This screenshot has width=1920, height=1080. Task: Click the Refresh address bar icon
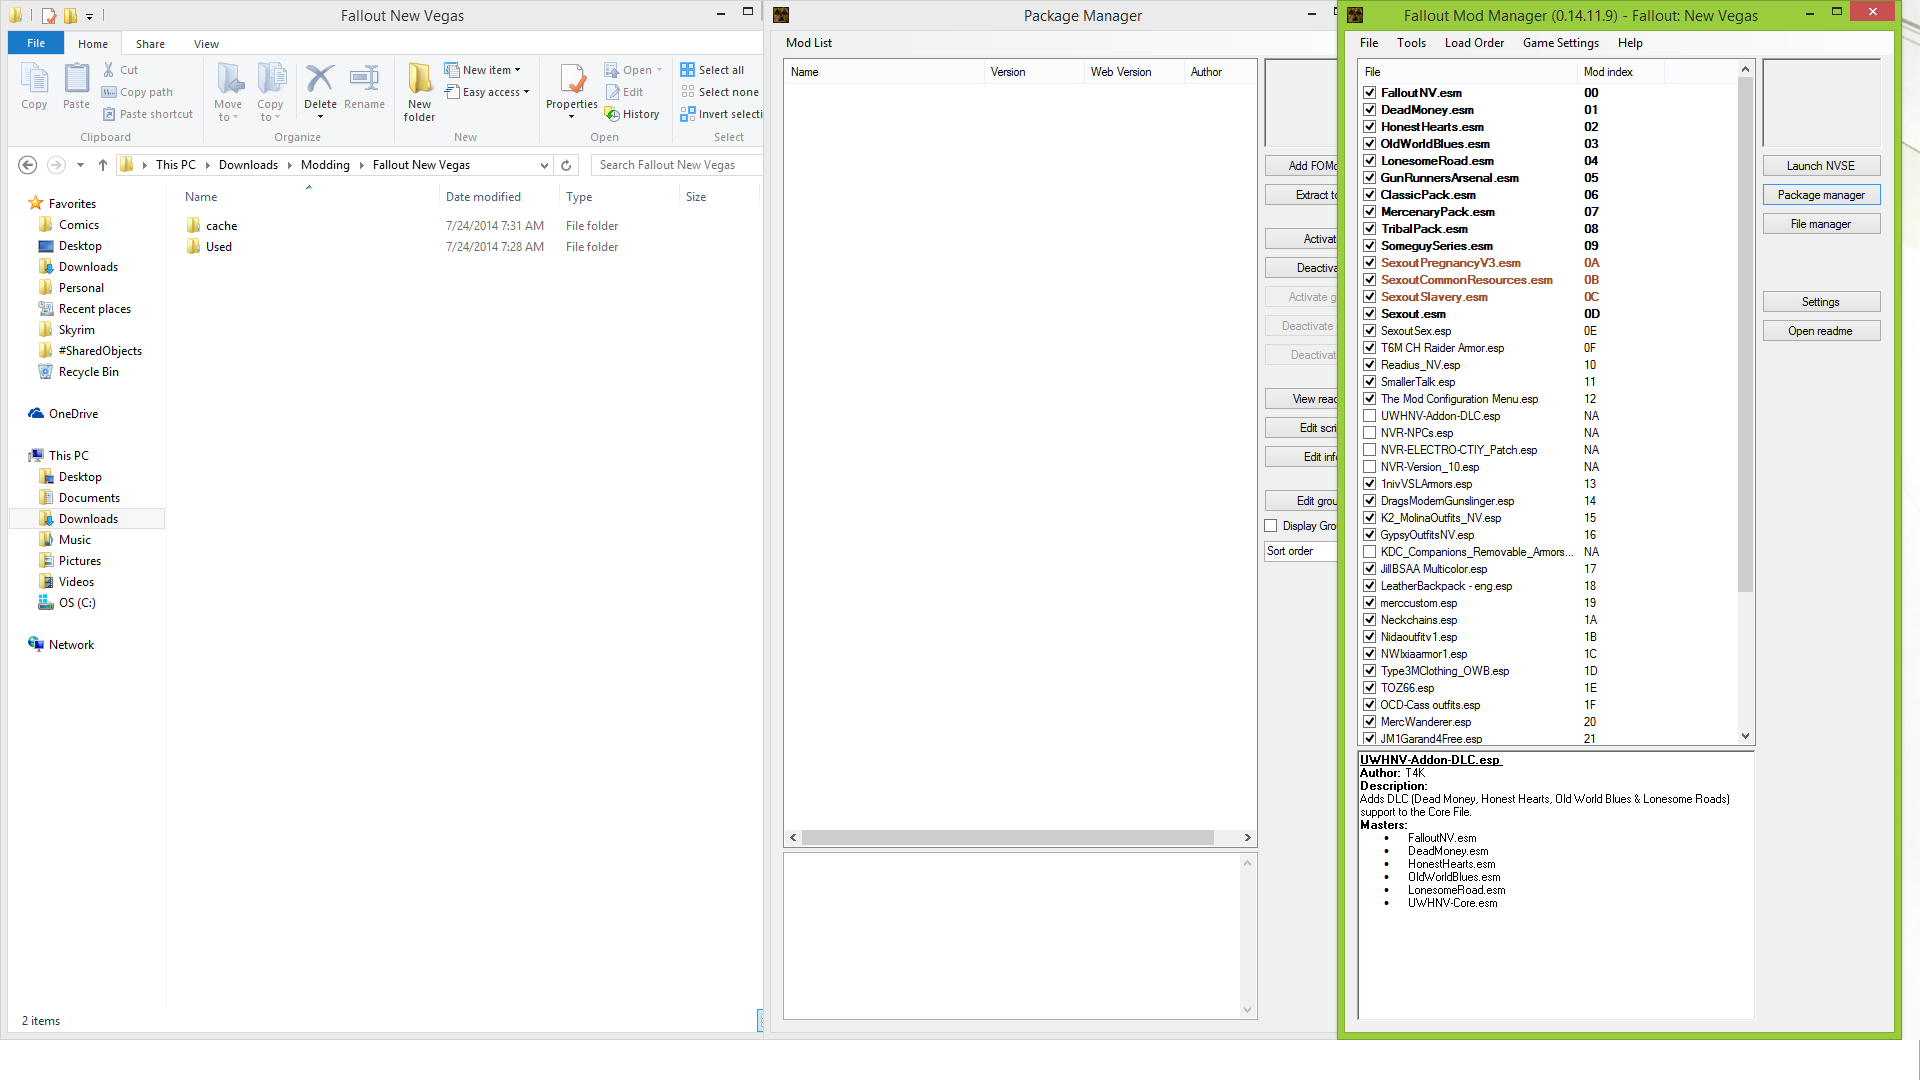click(566, 165)
